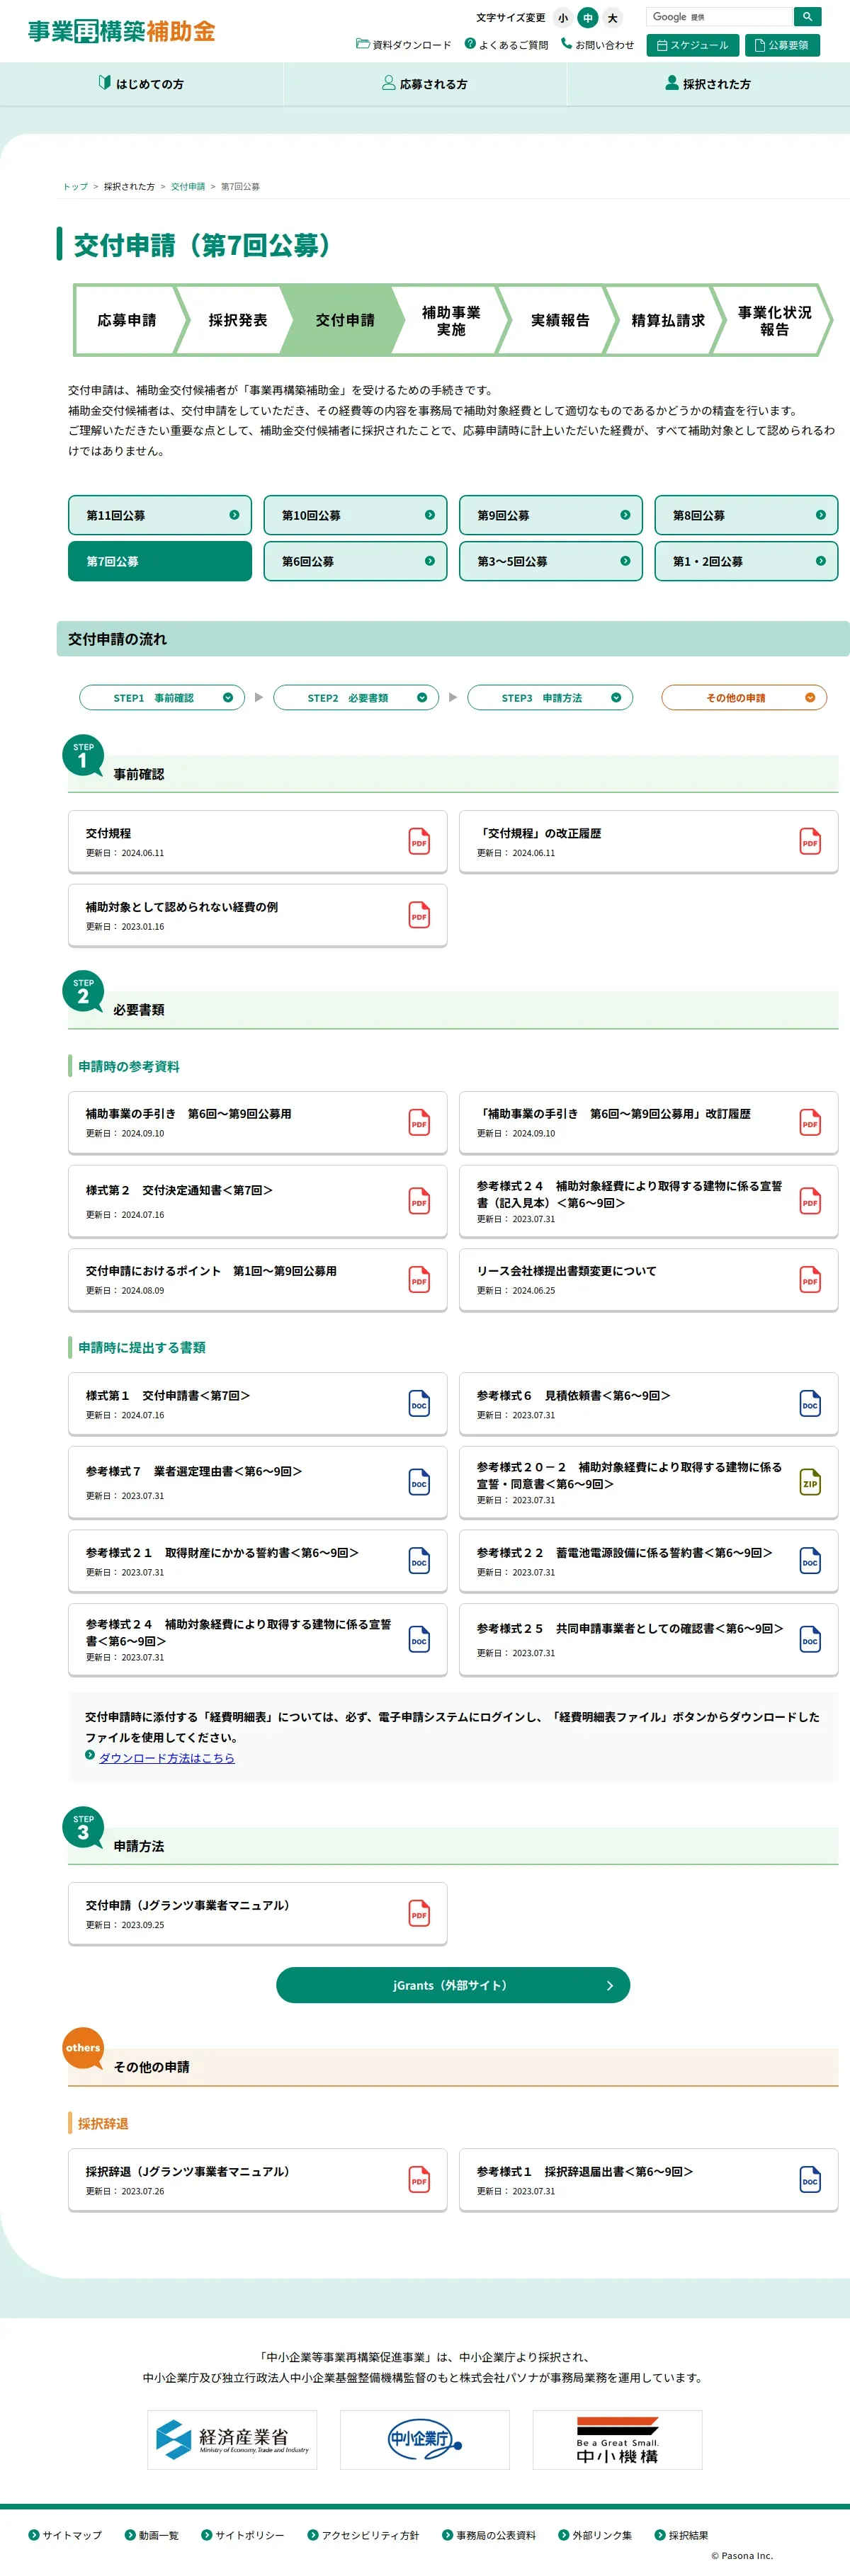This screenshot has height=2576, width=850.
Task: Open PDF icon for 補助事業の手引き 改訂履歴
Action: pyautogui.click(x=810, y=1122)
